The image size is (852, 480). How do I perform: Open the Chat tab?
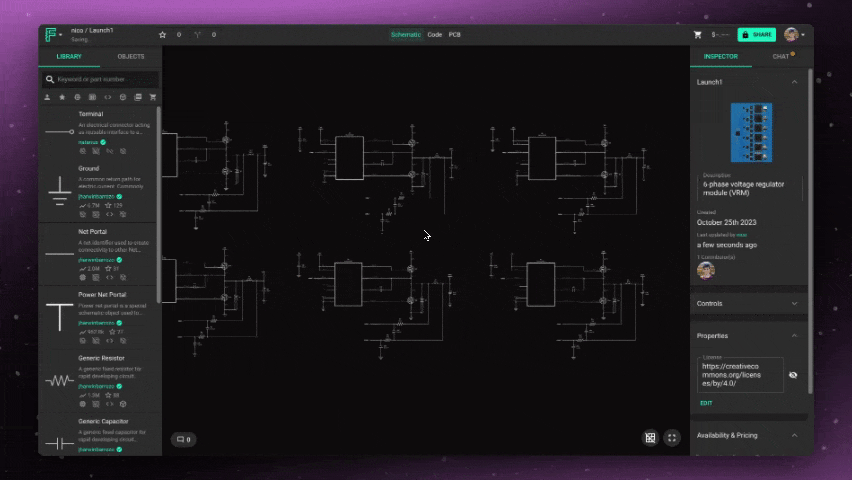pyautogui.click(x=780, y=57)
